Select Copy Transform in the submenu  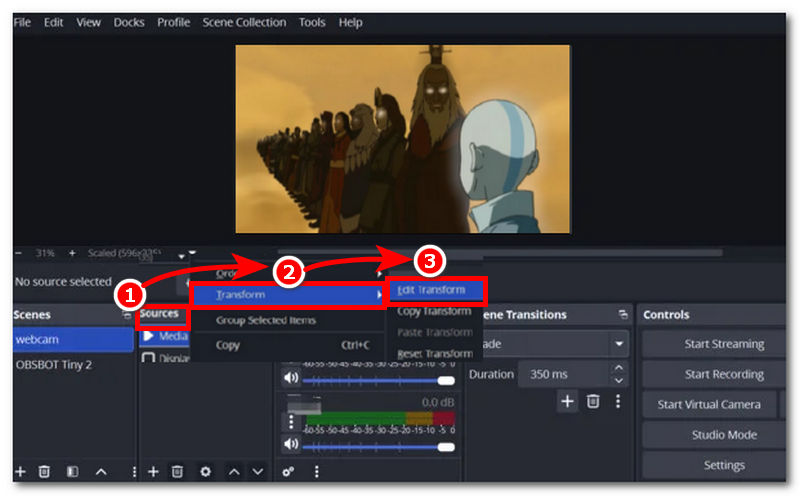pos(435,311)
